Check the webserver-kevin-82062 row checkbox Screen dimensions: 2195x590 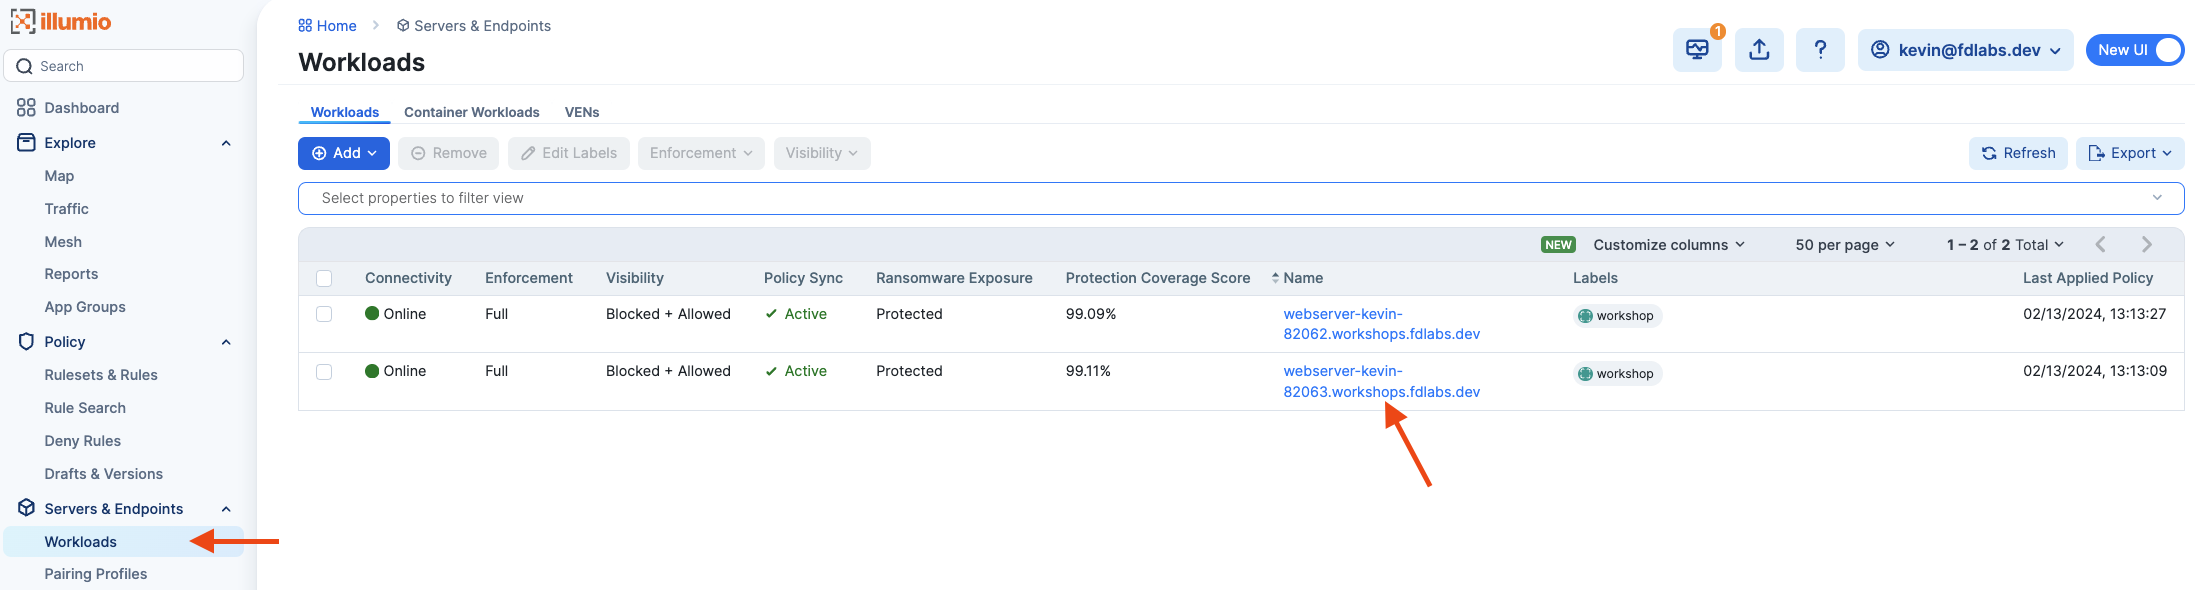tap(324, 314)
